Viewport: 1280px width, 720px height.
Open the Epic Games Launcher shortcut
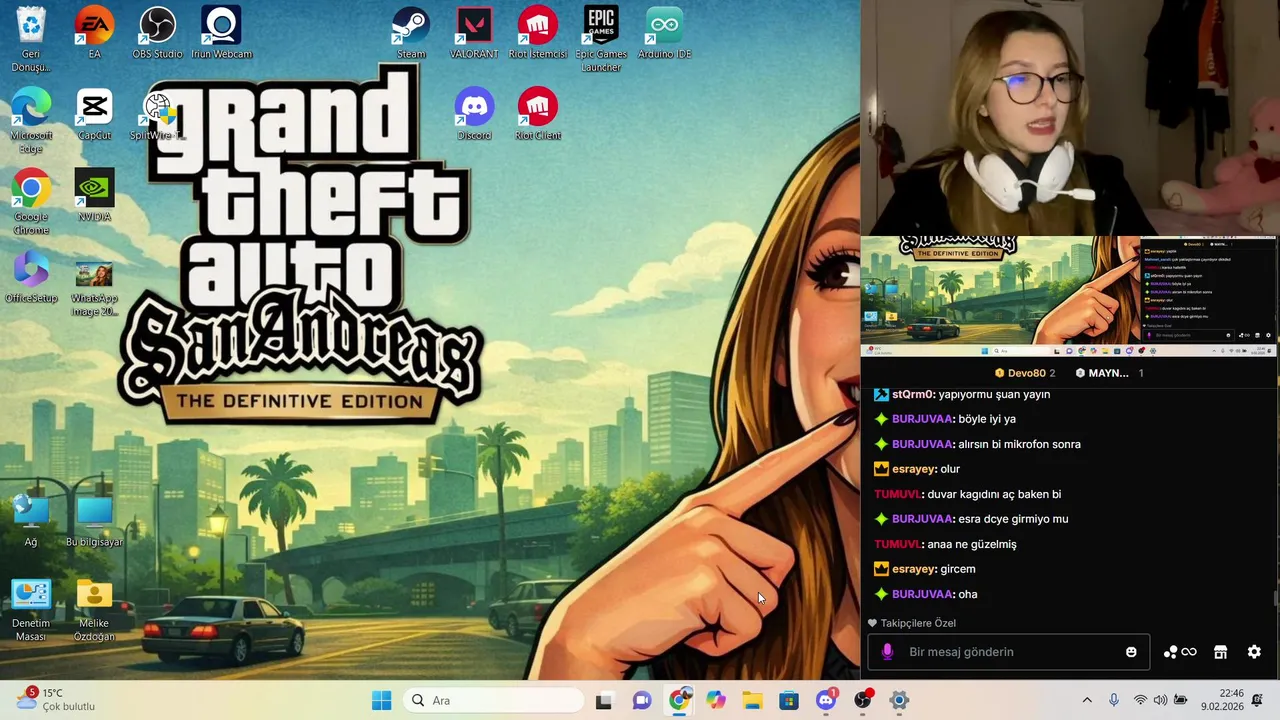601,38
